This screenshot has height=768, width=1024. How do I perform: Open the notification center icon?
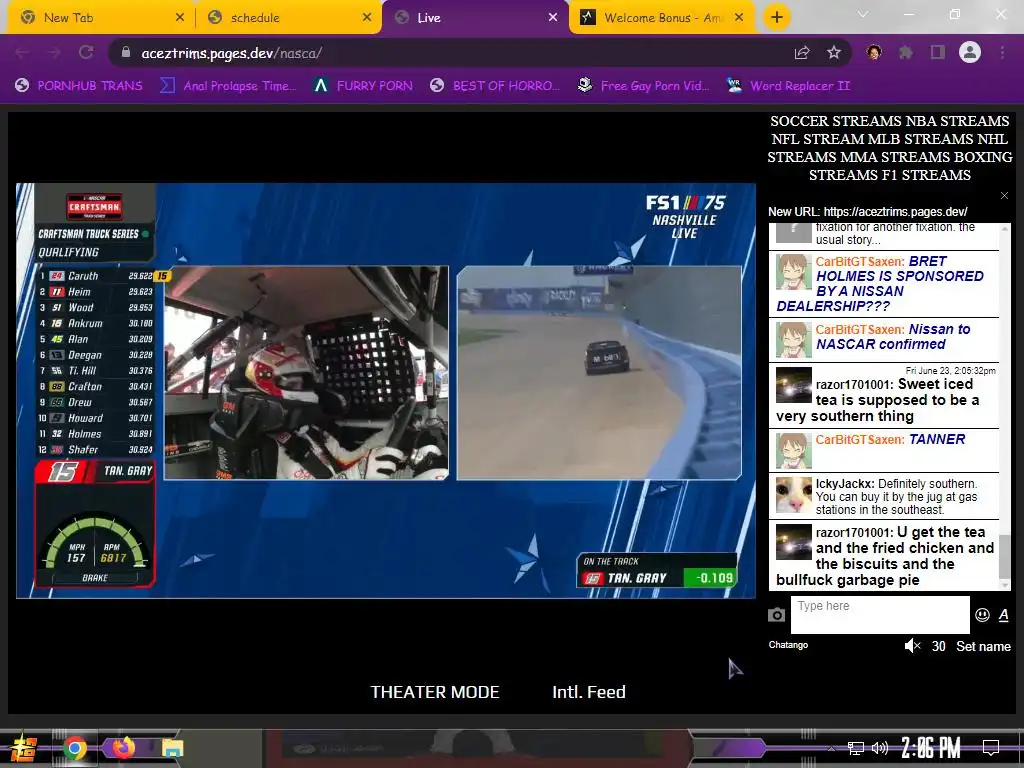(991, 747)
